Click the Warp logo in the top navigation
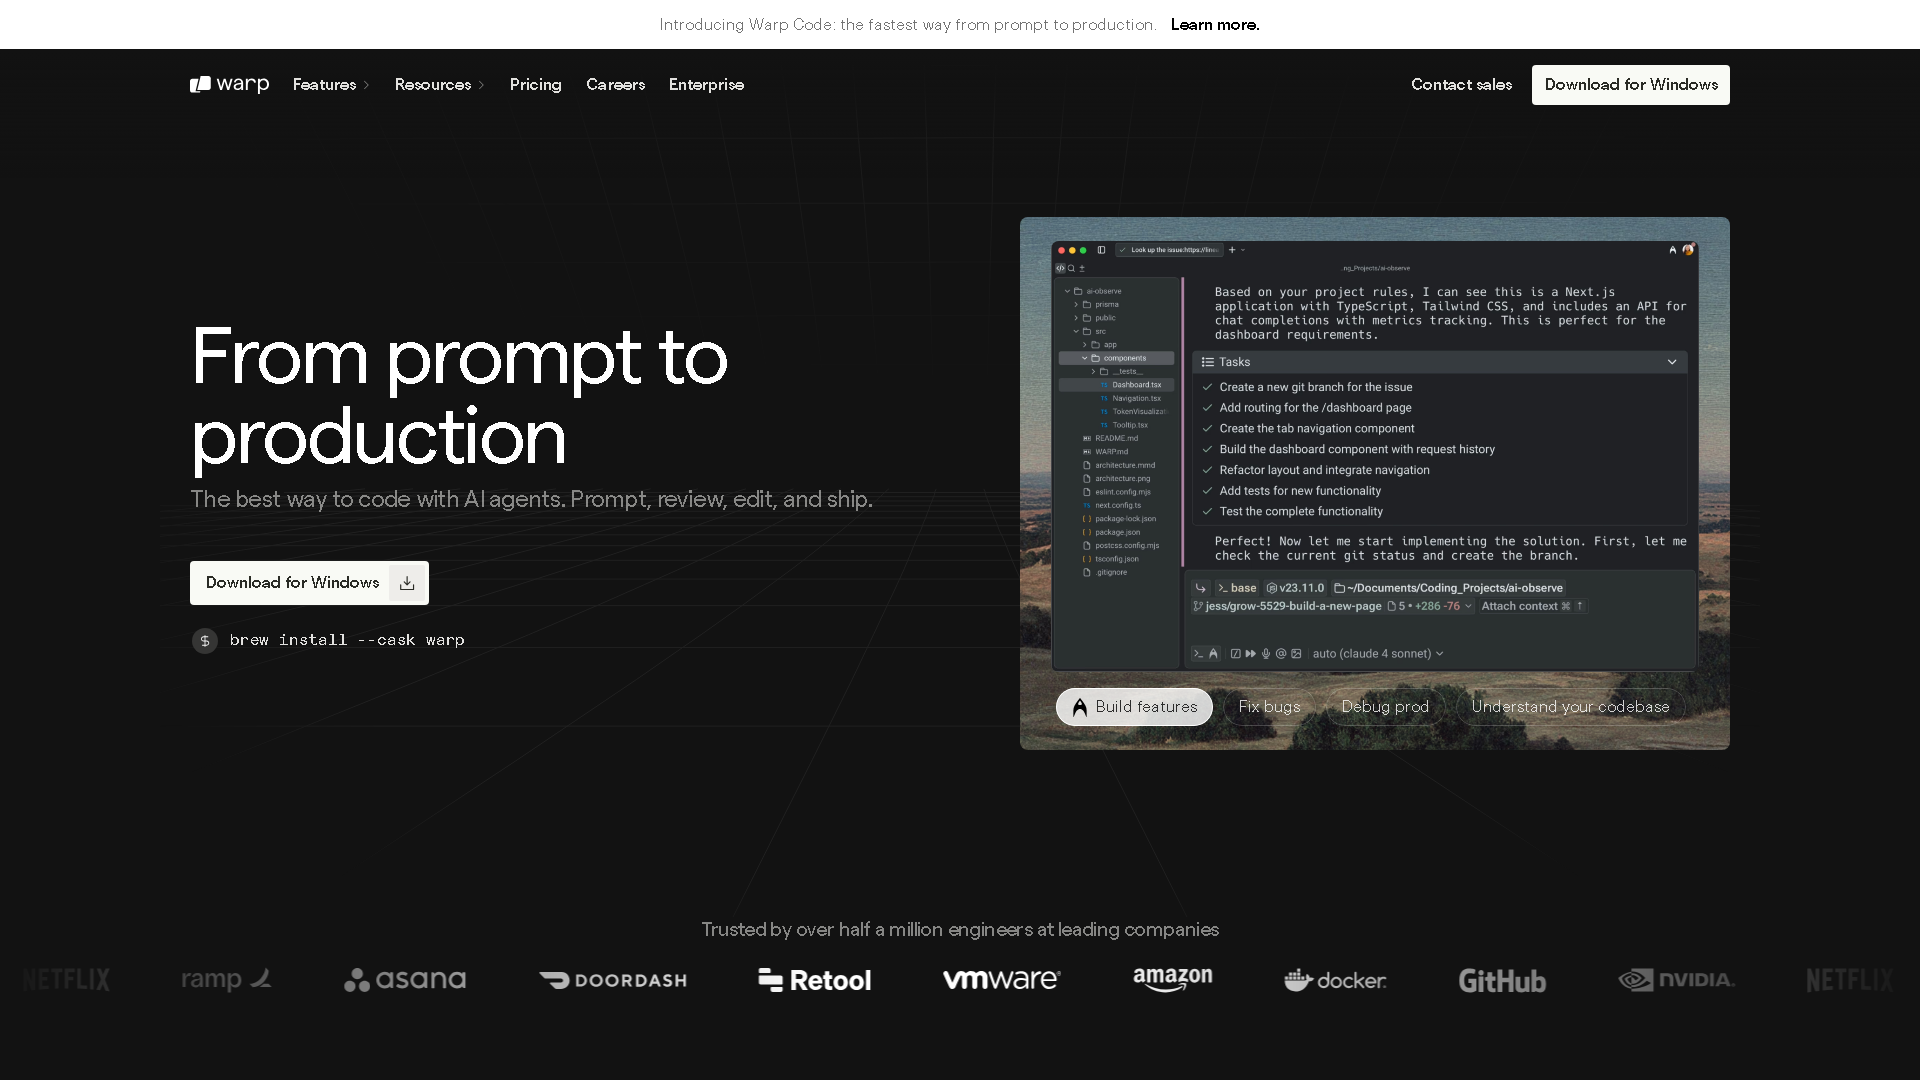Image resolution: width=1920 pixels, height=1080 pixels. (228, 84)
